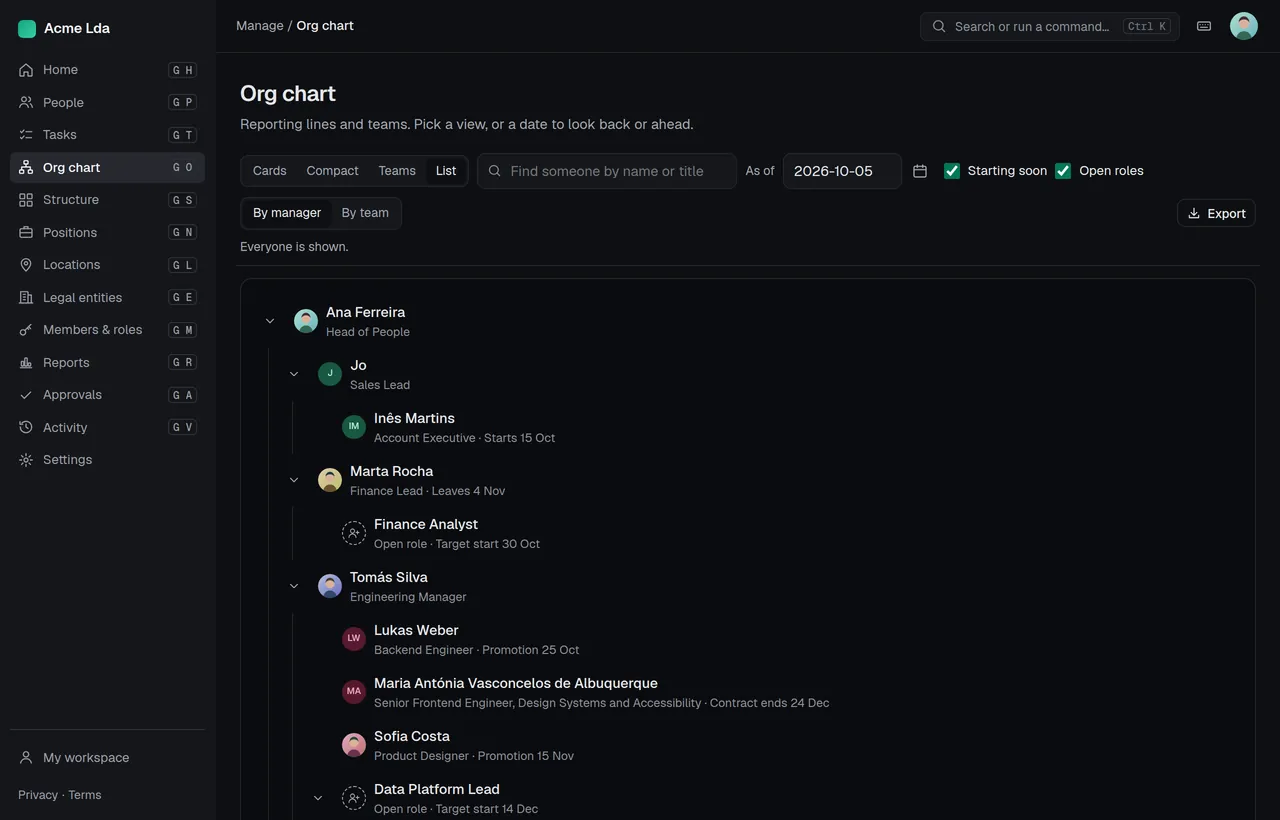Select the List view tab

446,171
